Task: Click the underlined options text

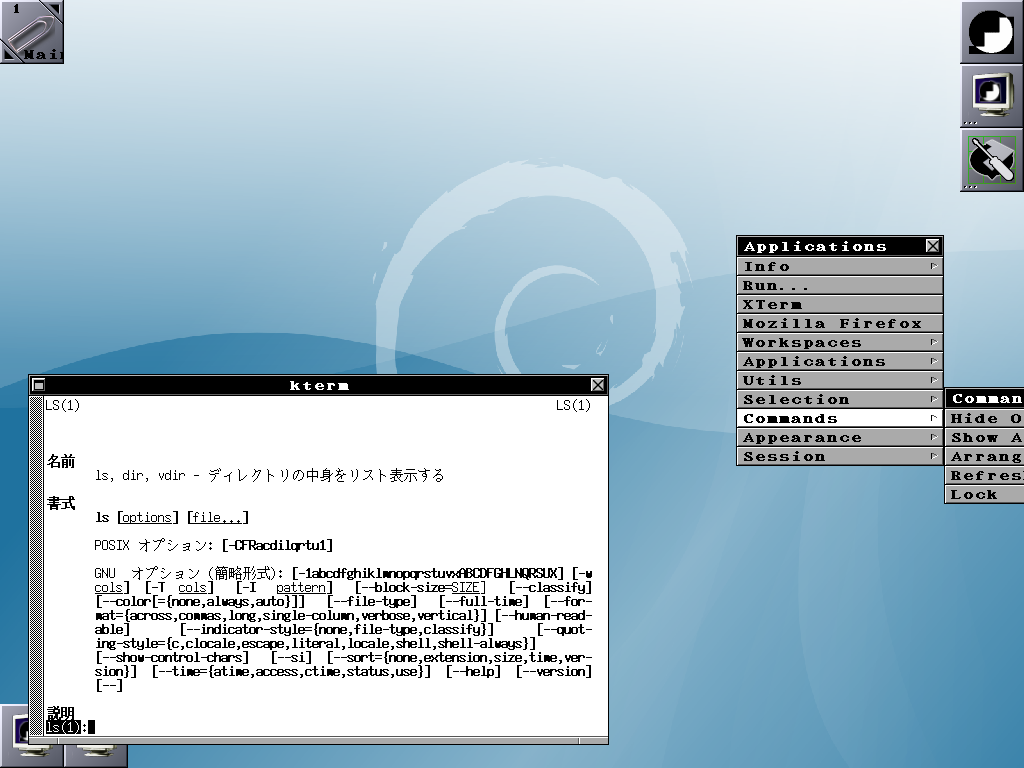Action: (147, 518)
